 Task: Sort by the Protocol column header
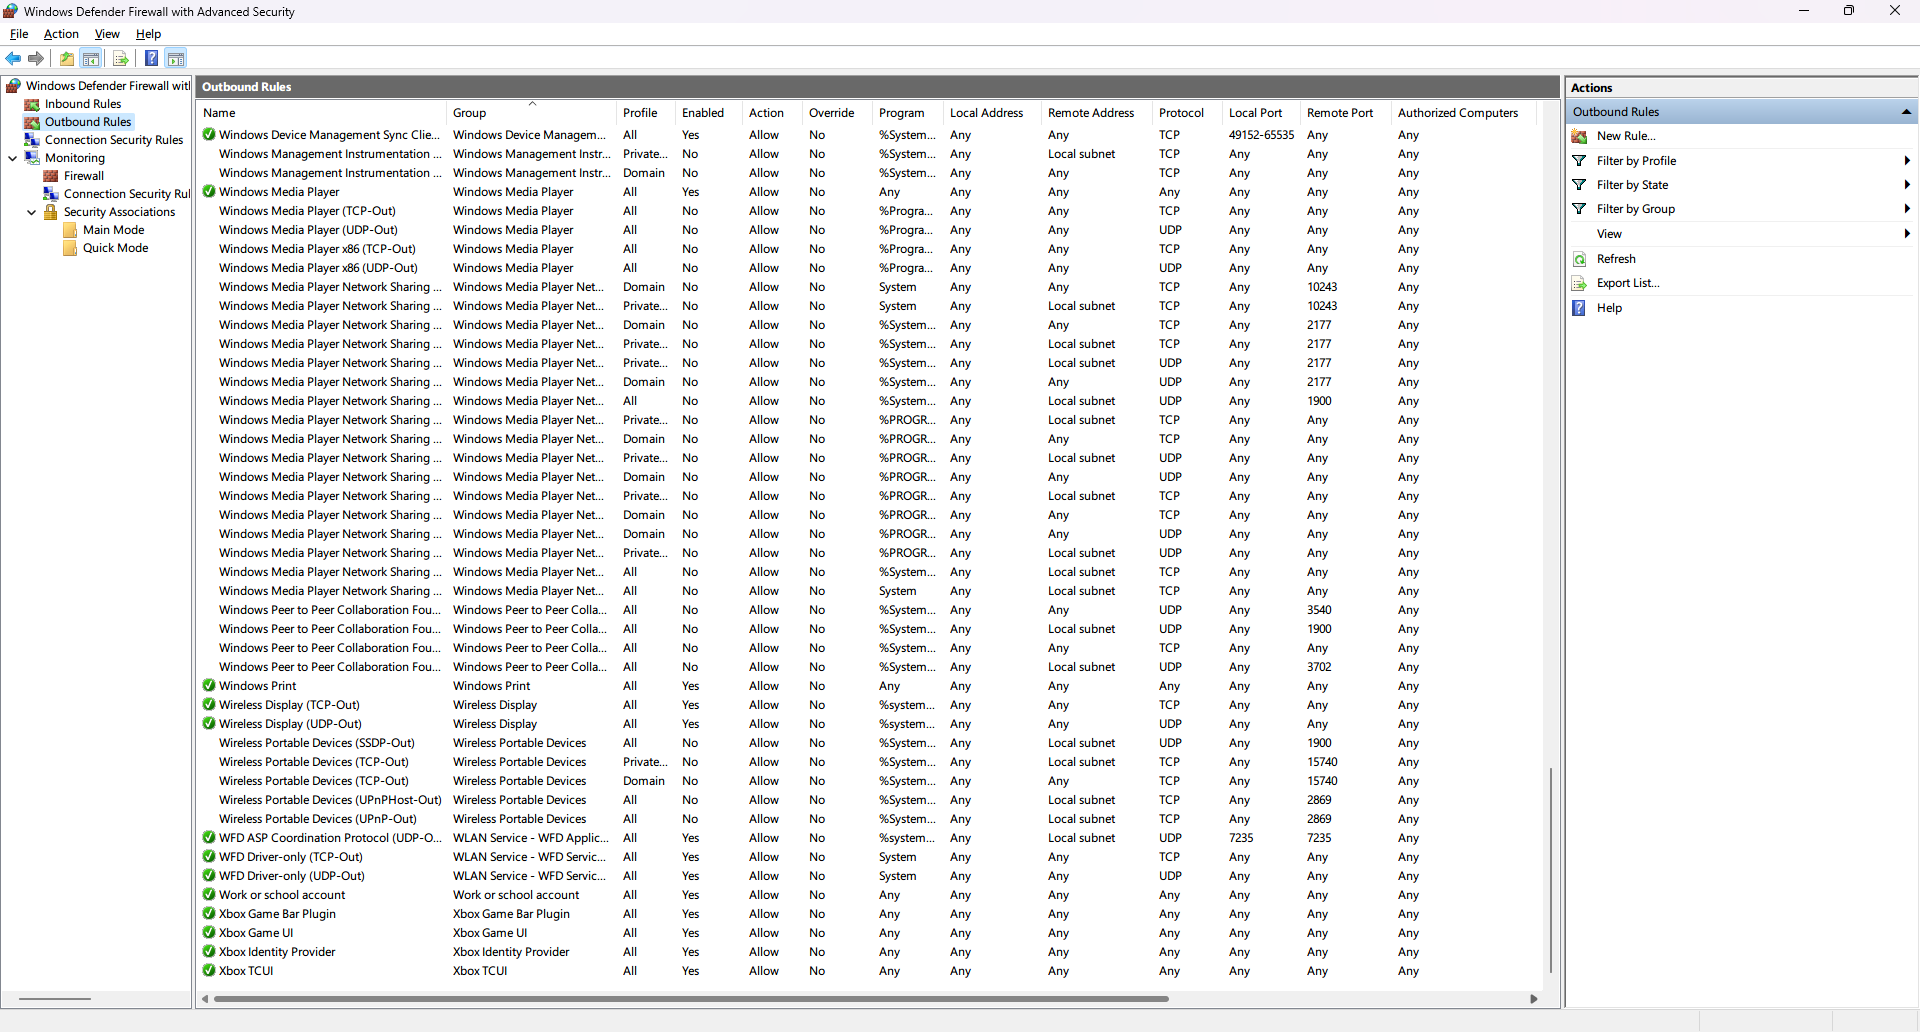(x=1181, y=113)
